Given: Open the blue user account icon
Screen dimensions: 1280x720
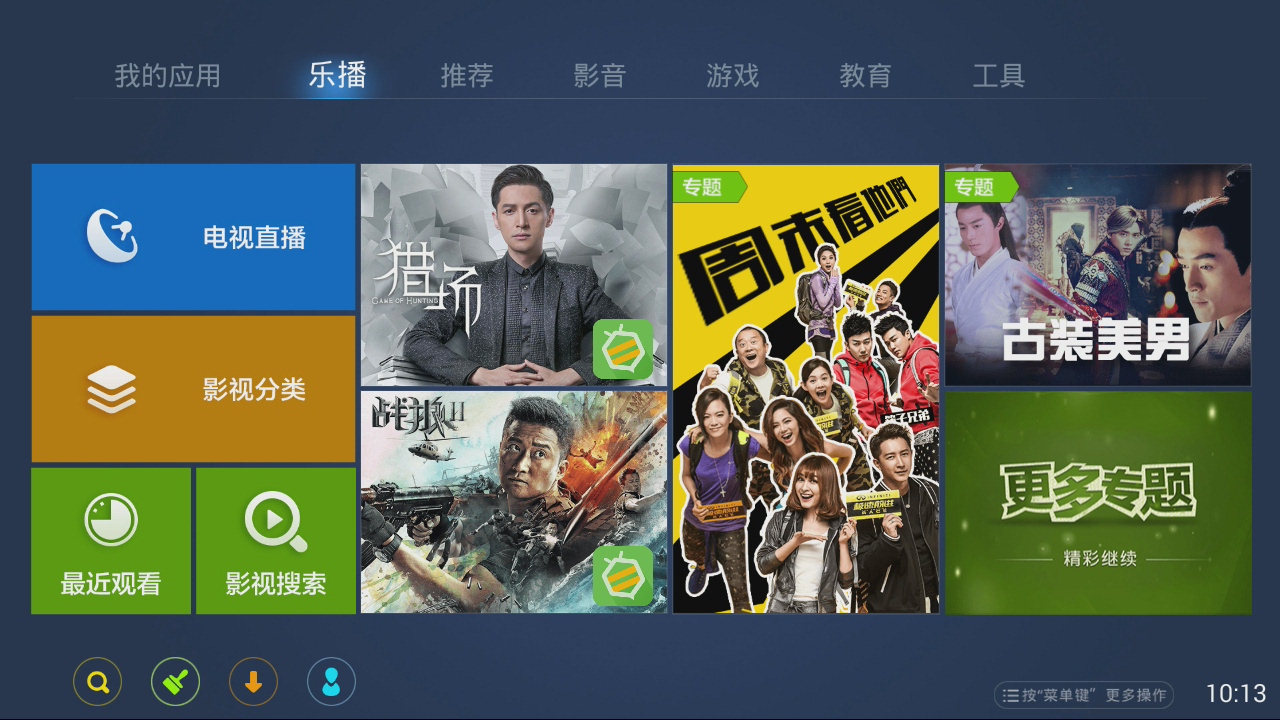Looking at the screenshot, I should coord(331,683).
